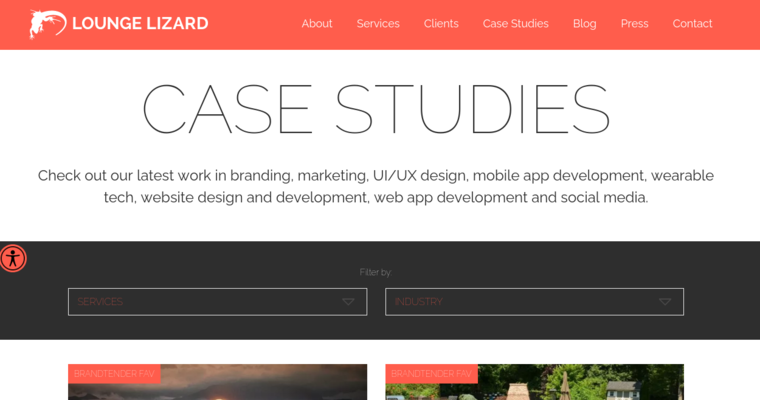This screenshot has height=400, width=760.
Task: Open the accessibility options icon
Action: coord(13,258)
